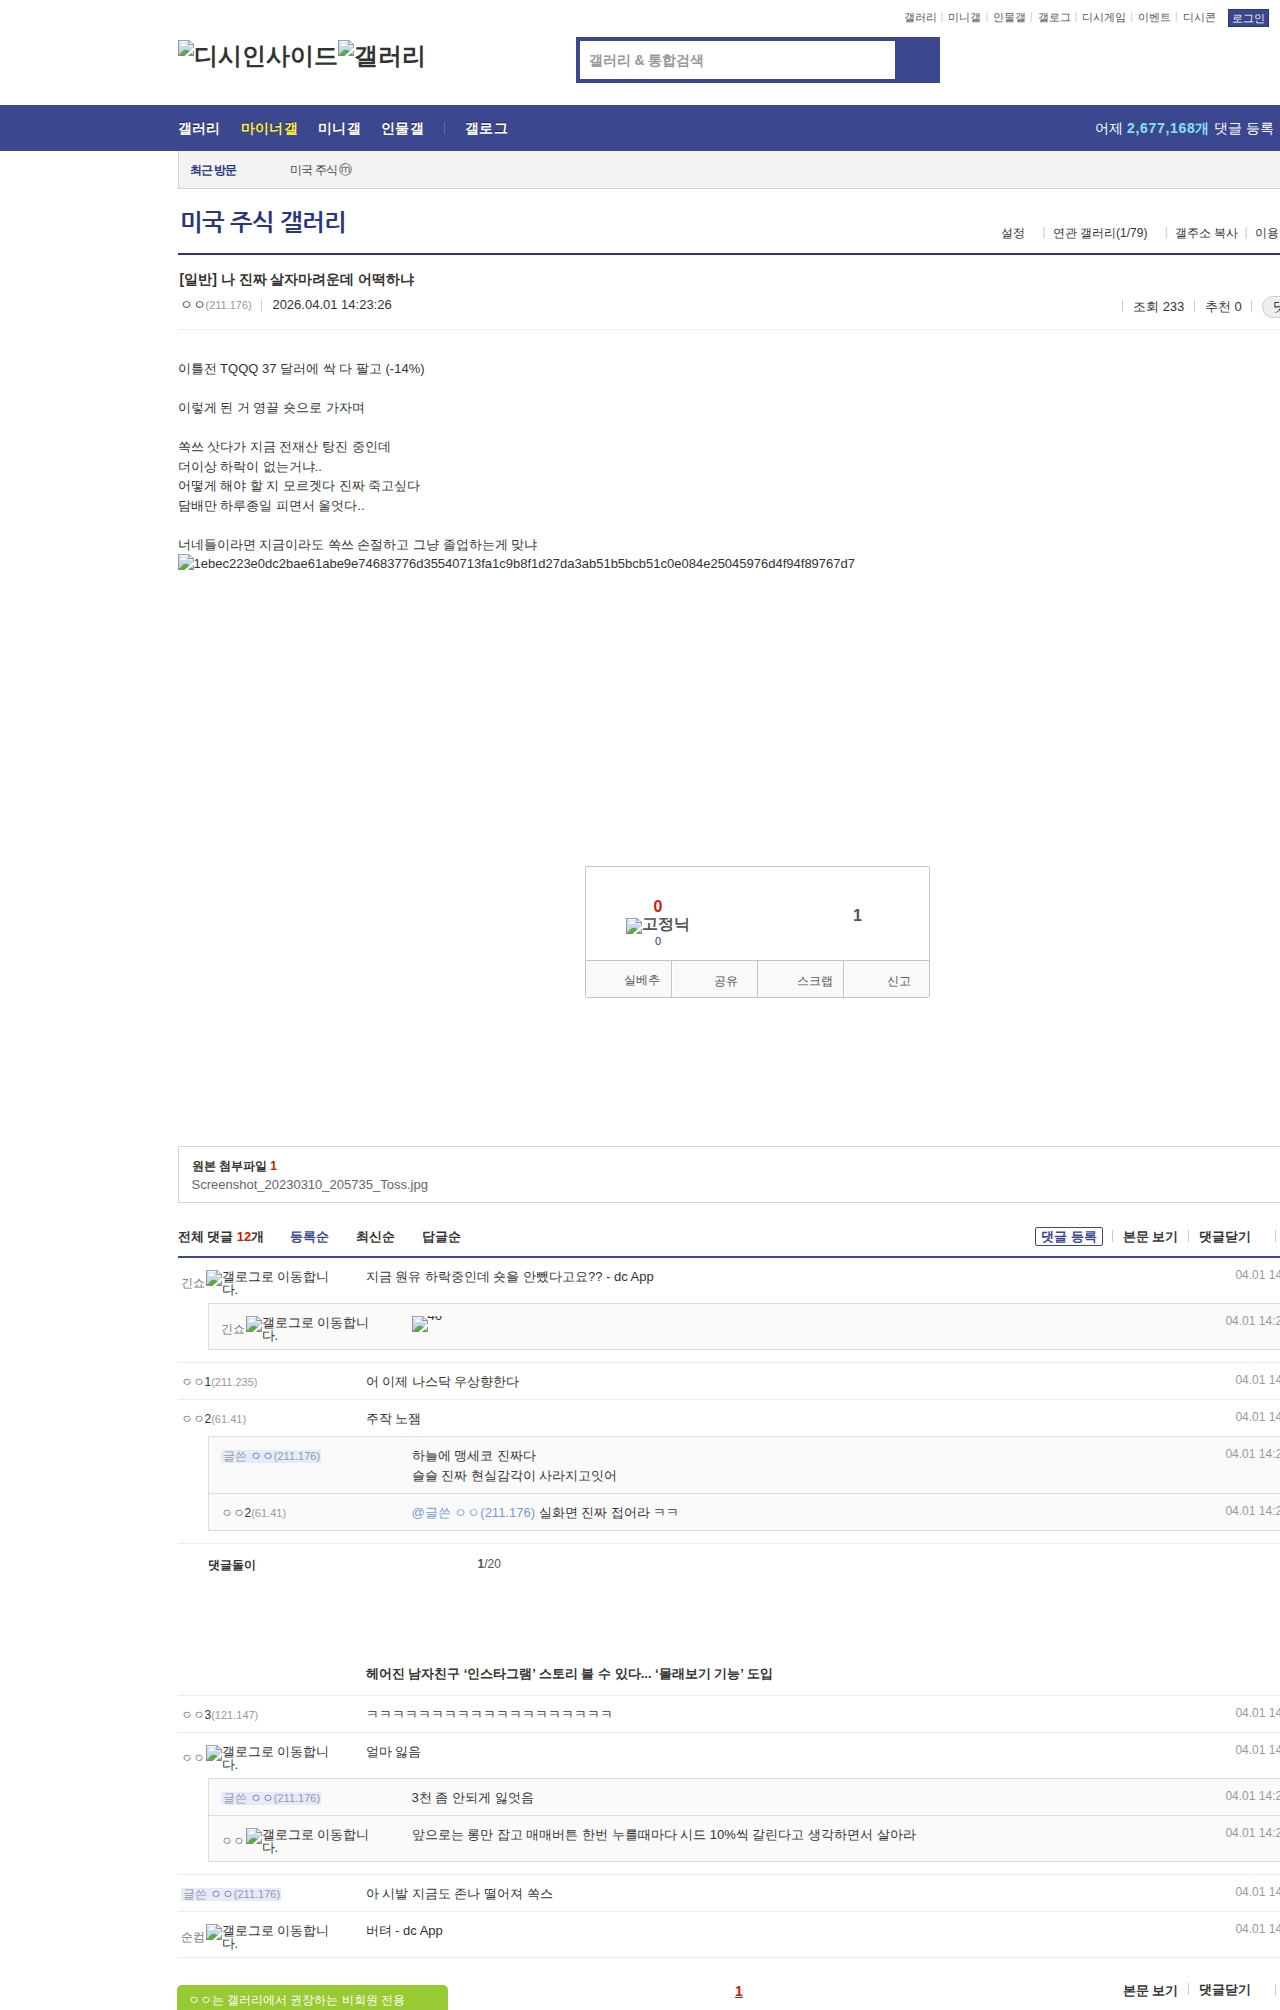Select 갤러리 in the blue navigation bar
This screenshot has height=2010, width=1280.
point(199,129)
